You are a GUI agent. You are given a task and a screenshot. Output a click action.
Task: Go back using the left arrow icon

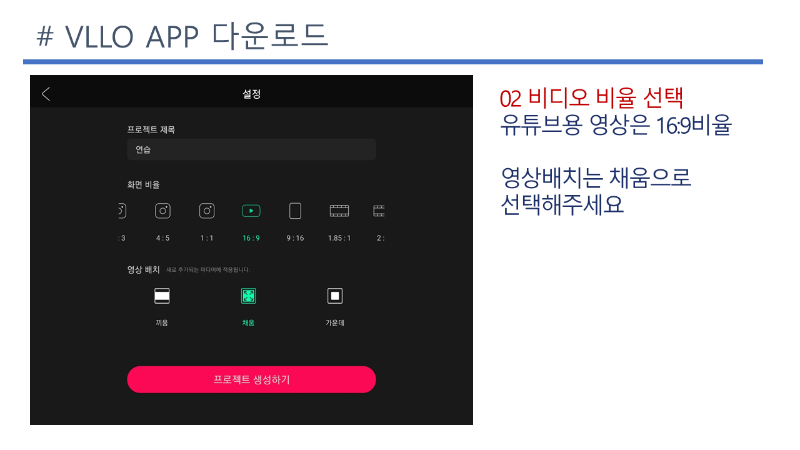46,94
